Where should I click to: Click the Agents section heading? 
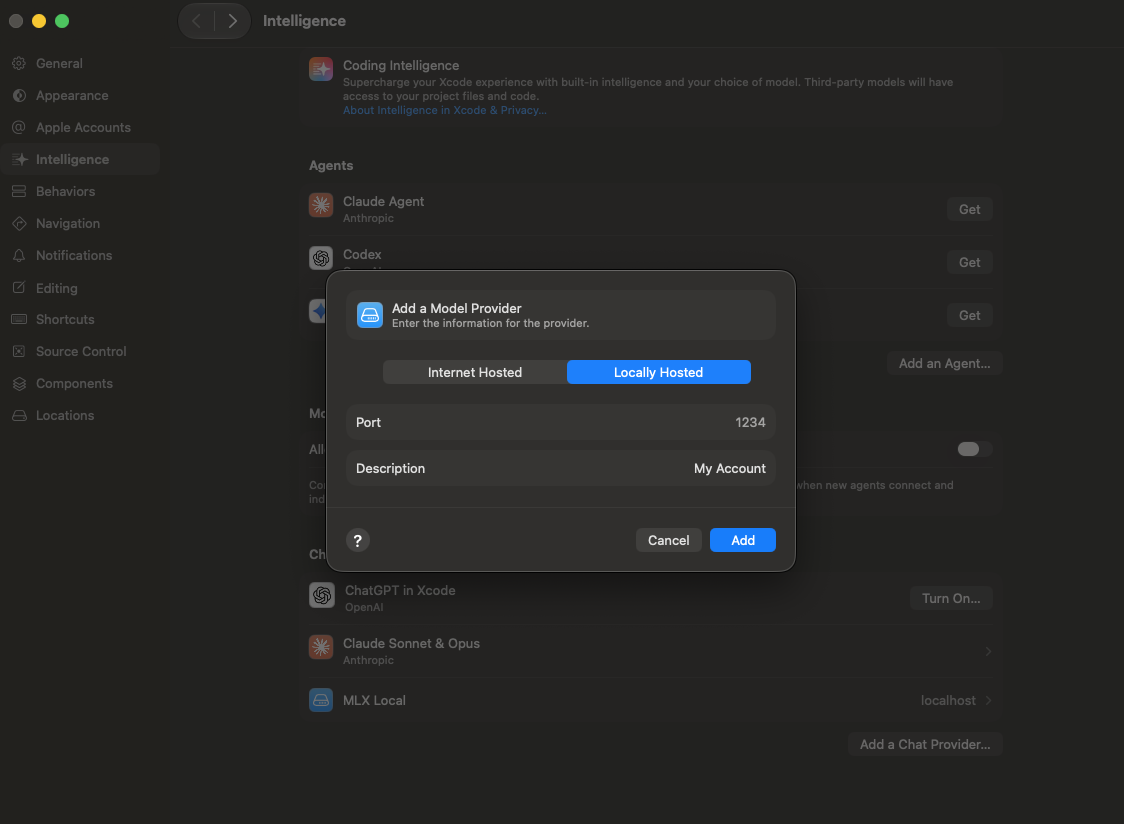[330, 165]
